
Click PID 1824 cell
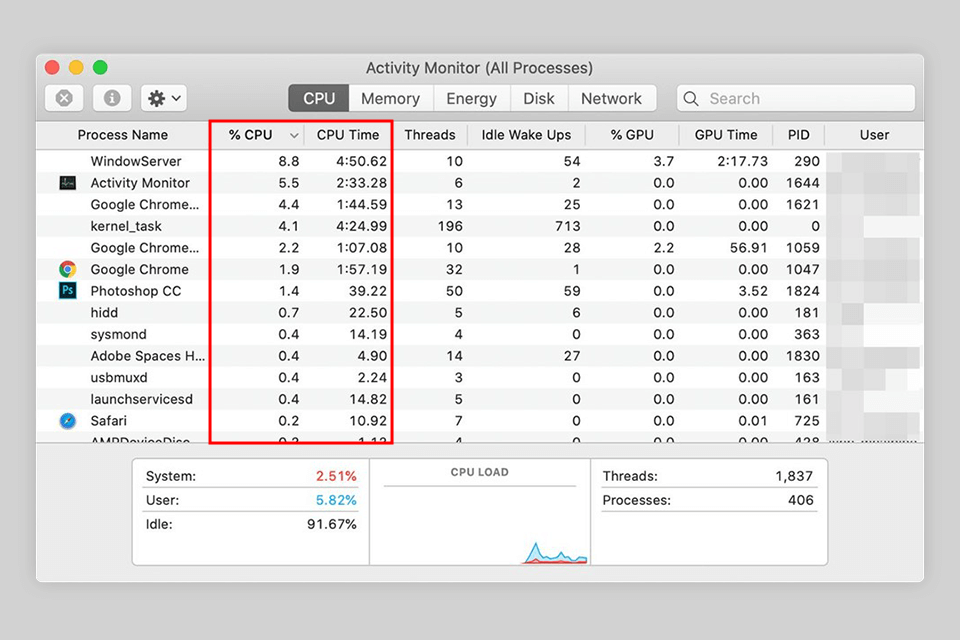pos(803,291)
